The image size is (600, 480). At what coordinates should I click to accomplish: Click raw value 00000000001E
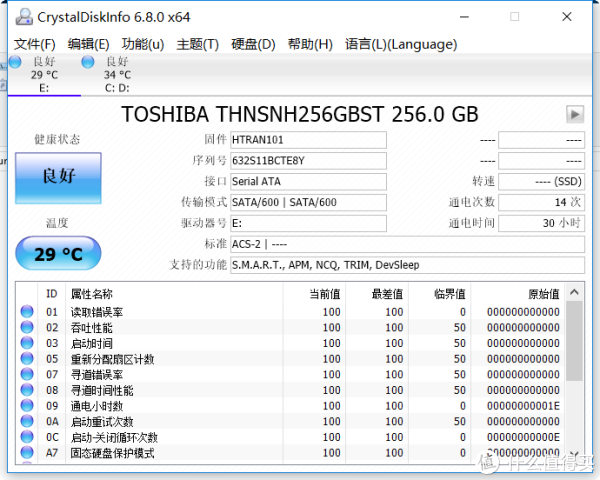(523, 406)
